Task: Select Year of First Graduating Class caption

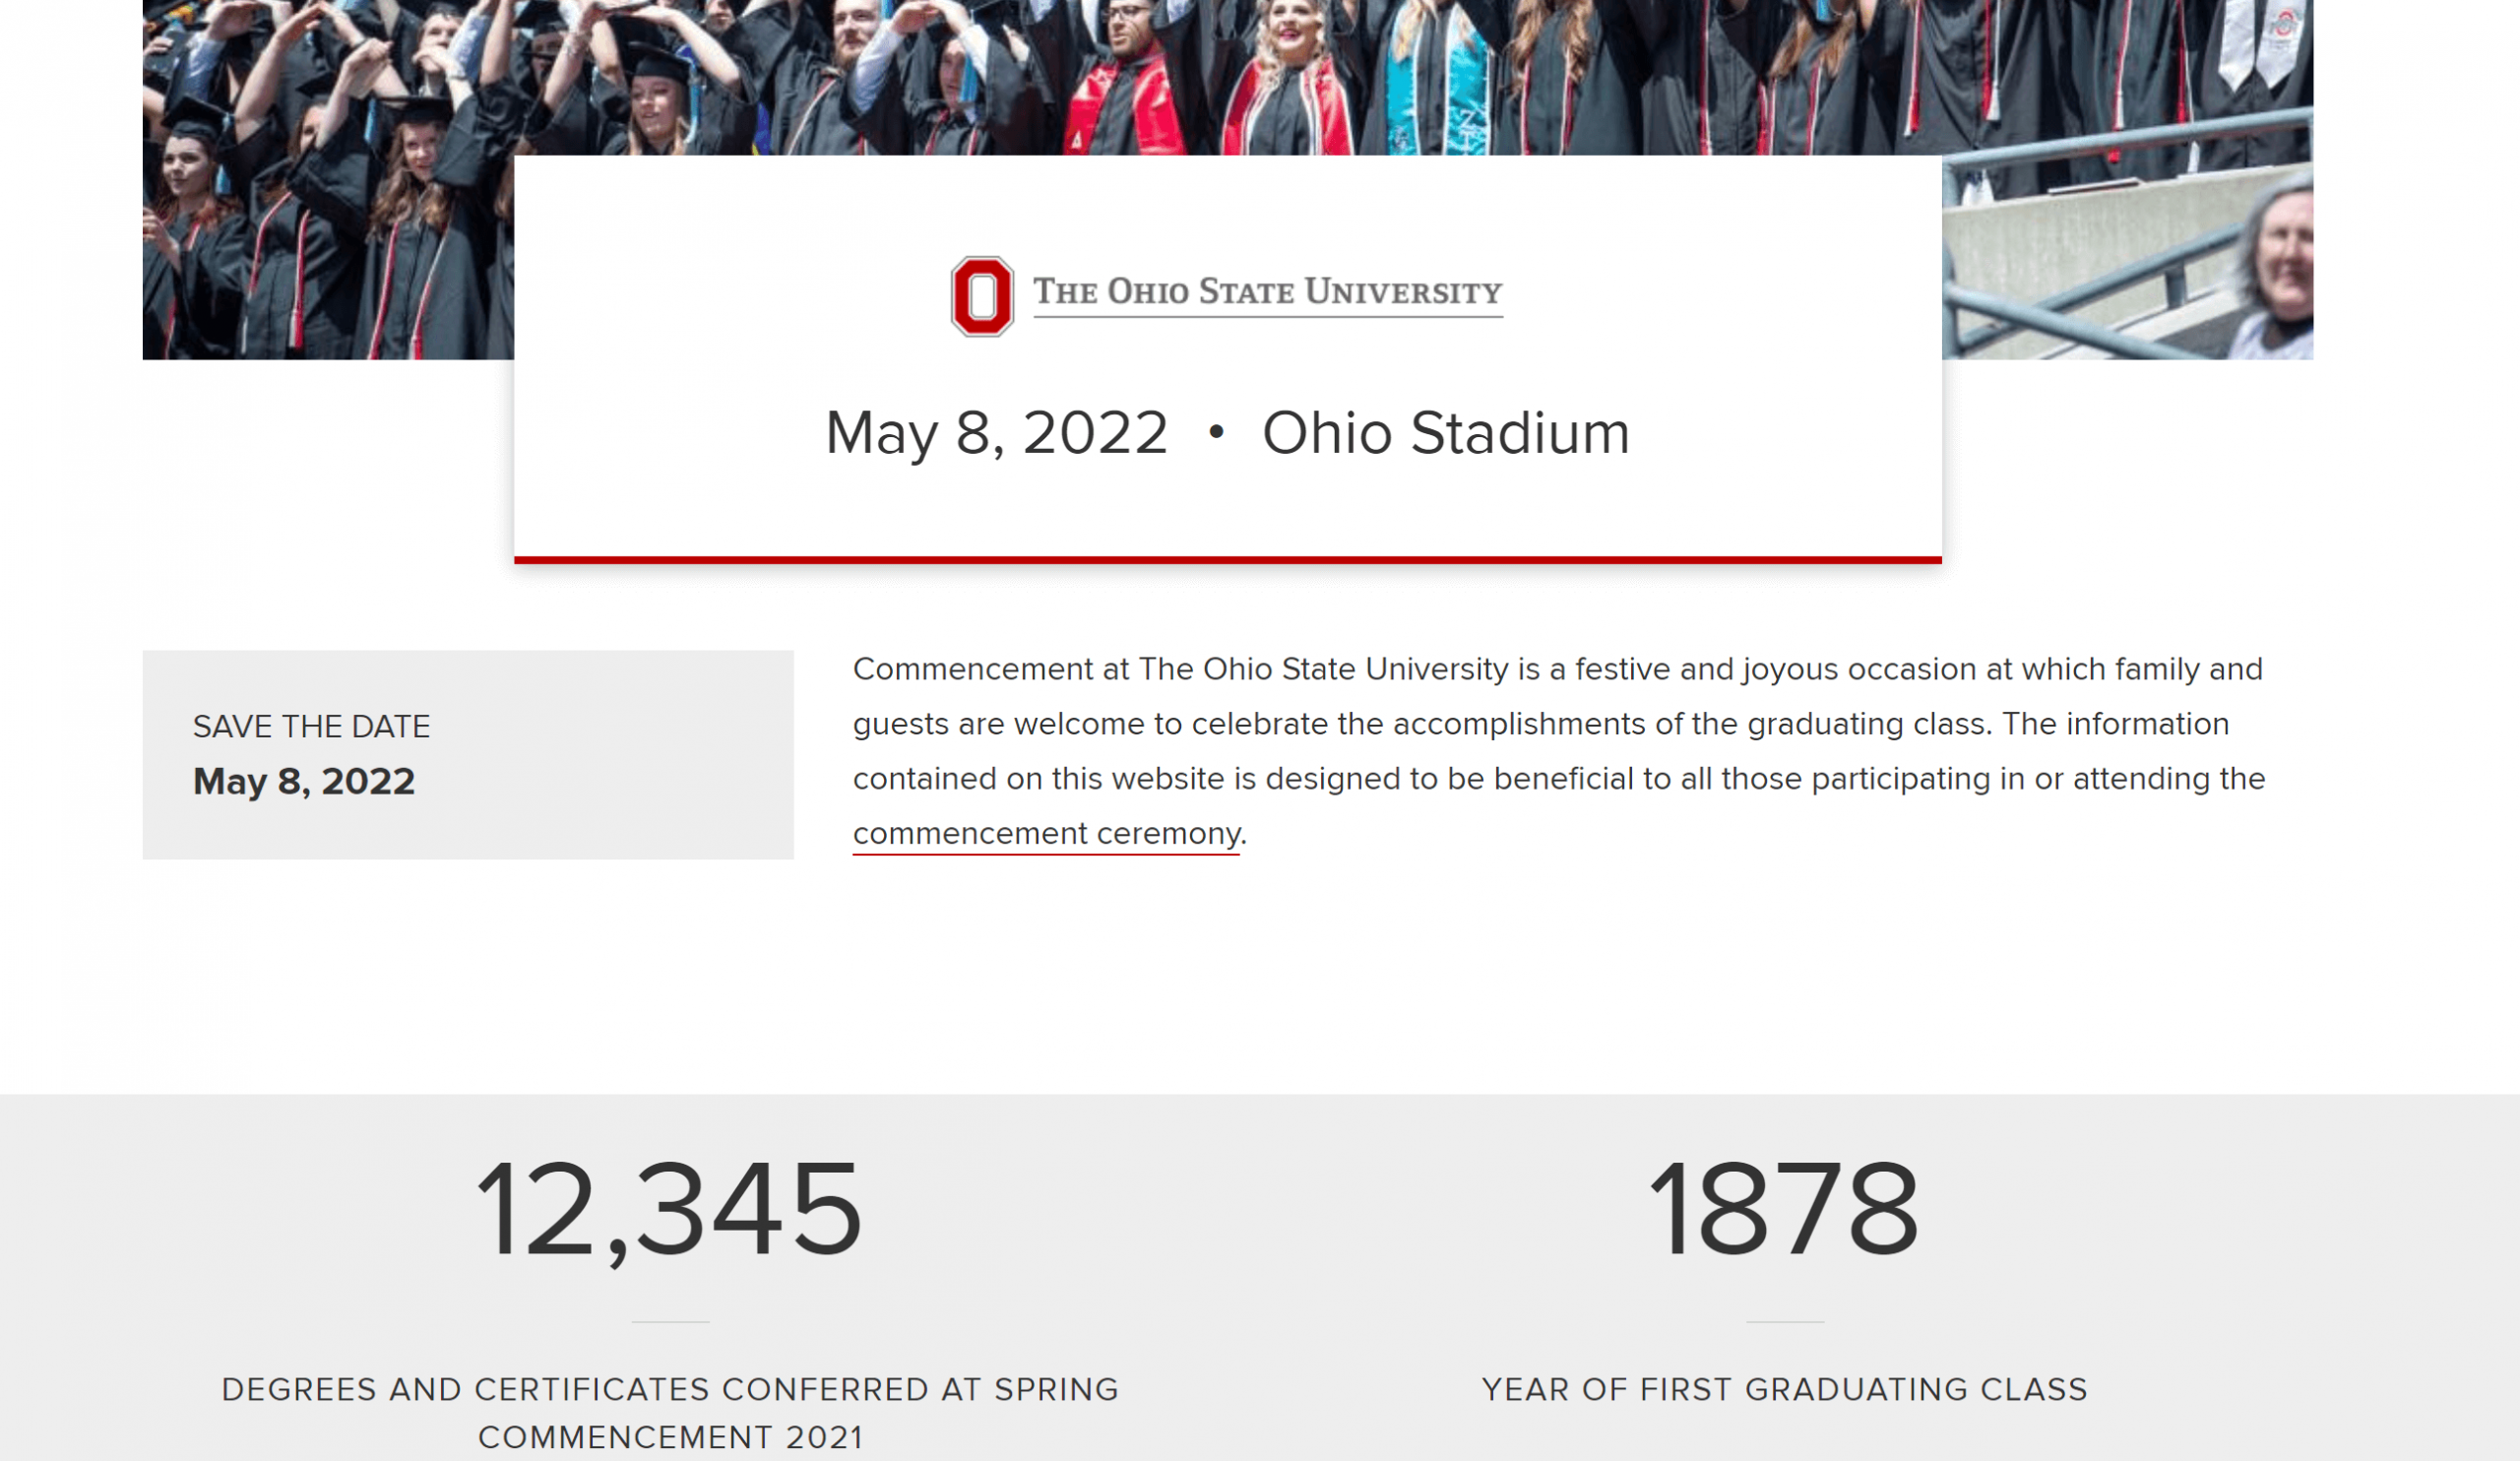Action: [1784, 1390]
